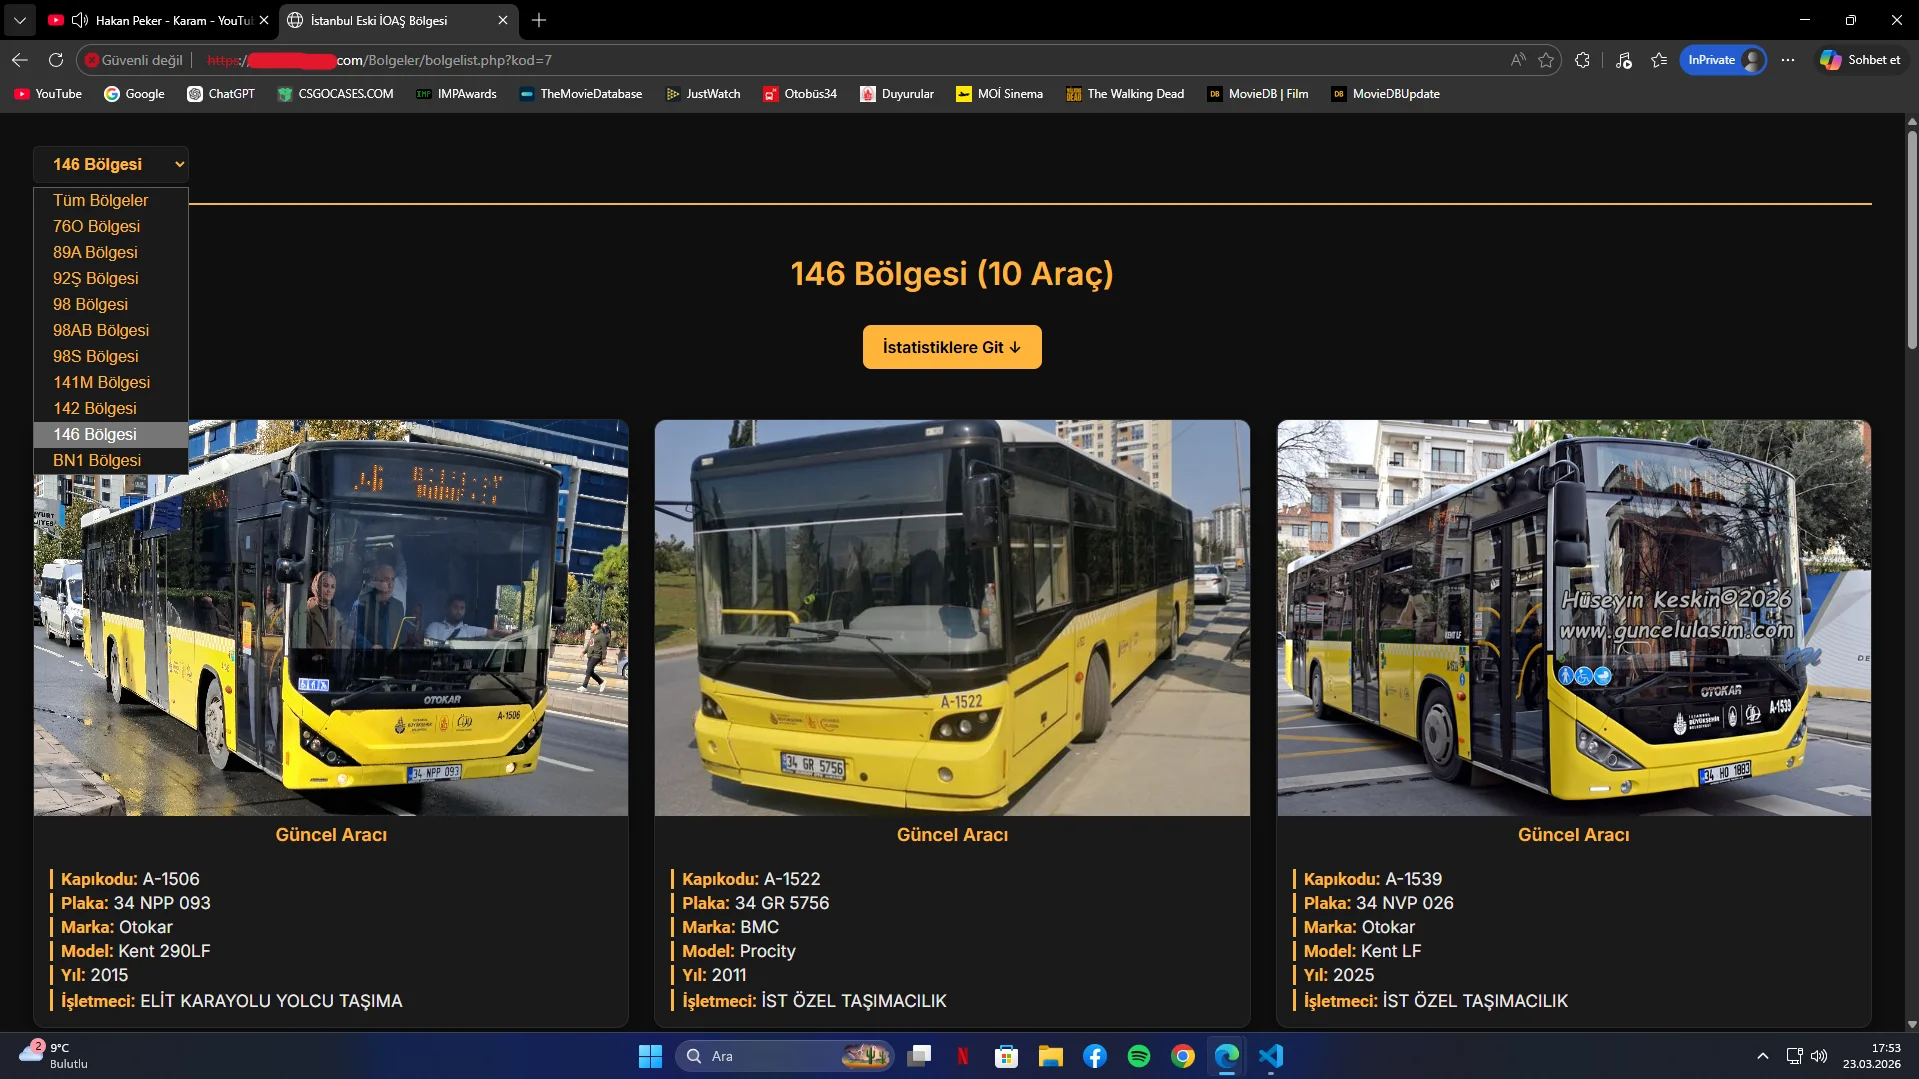Launch Spotify from the taskbar
This screenshot has width=1919, height=1079.
click(1138, 1056)
